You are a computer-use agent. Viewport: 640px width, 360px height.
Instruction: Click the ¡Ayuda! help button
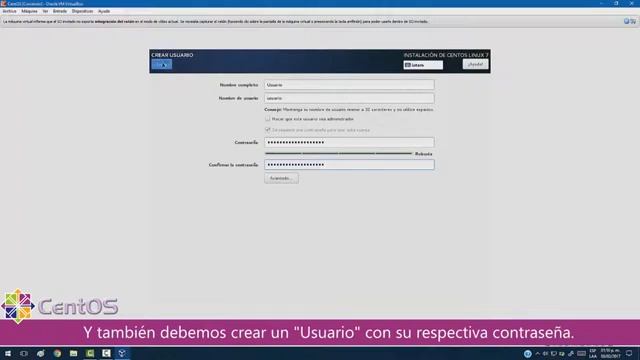(476, 64)
